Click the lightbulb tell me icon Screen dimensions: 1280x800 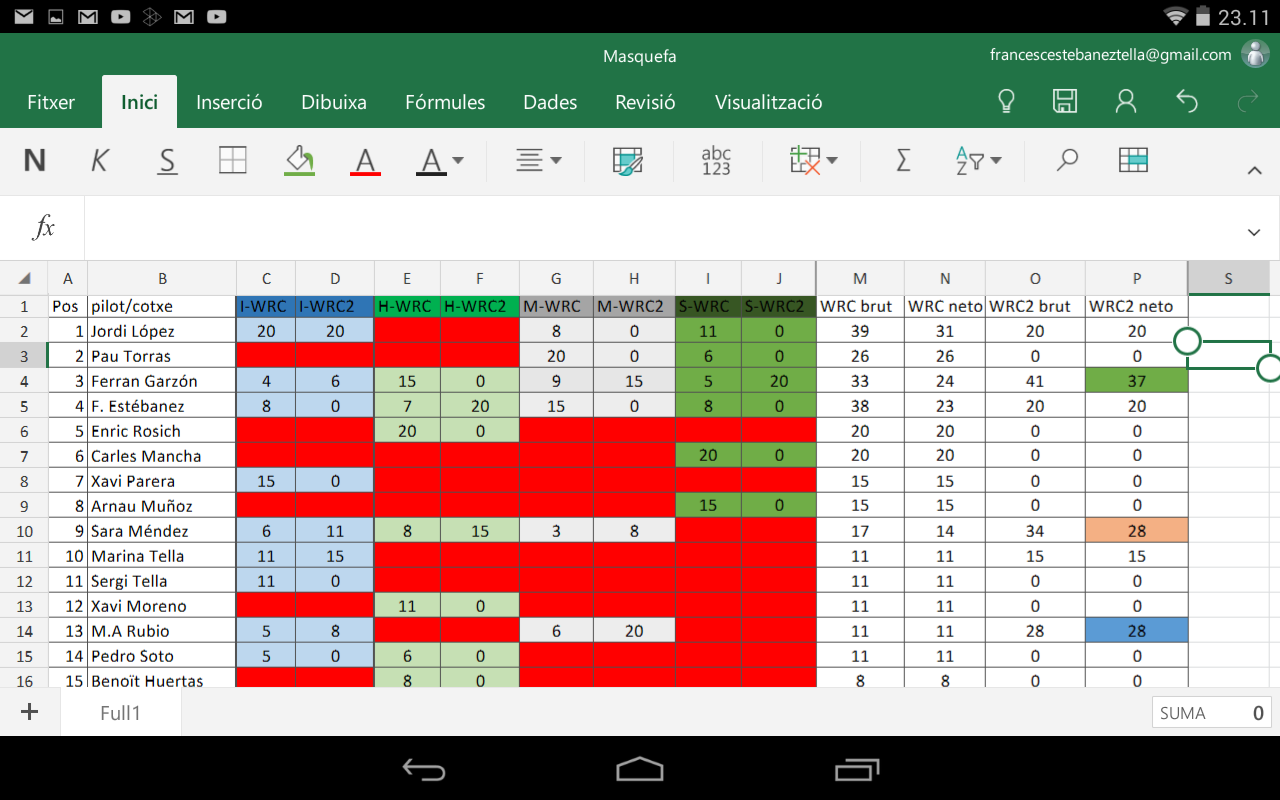[x=1007, y=101]
